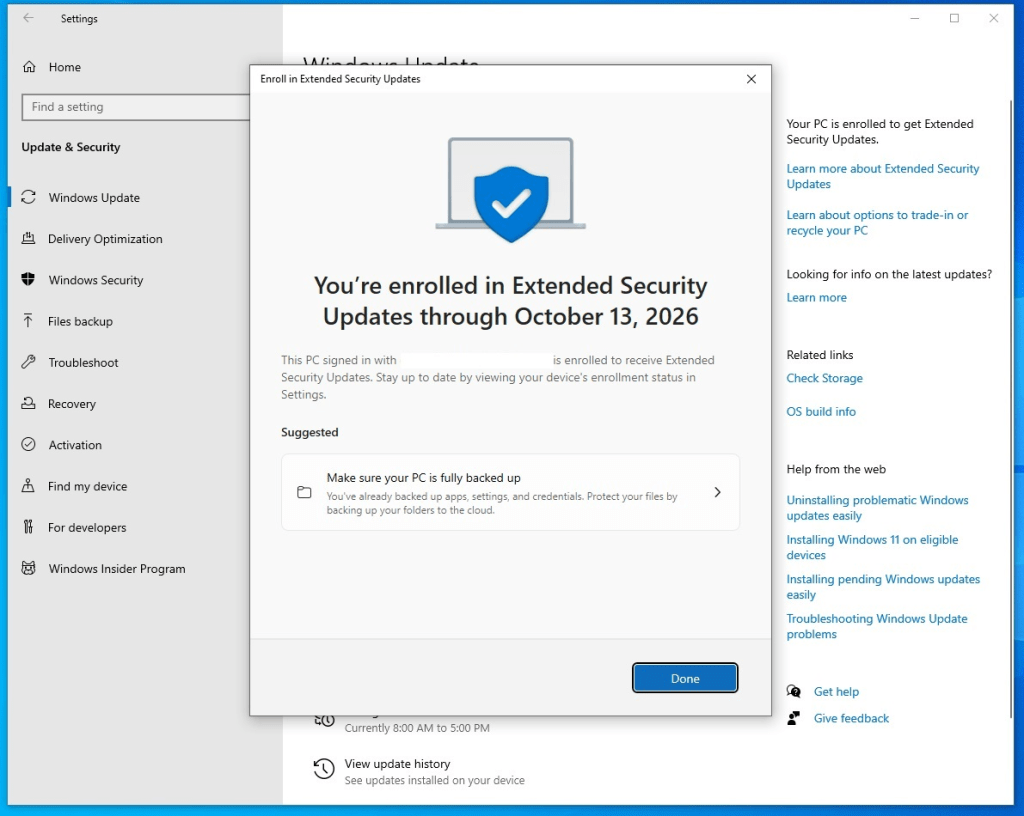1024x816 pixels.
Task: Click the Get help icon
Action: pos(793,691)
